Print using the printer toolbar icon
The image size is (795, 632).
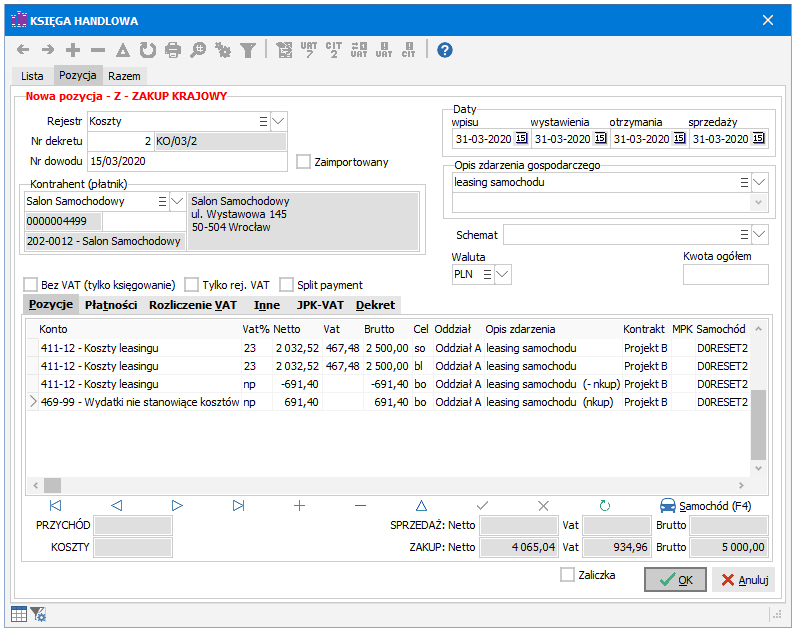(x=173, y=50)
